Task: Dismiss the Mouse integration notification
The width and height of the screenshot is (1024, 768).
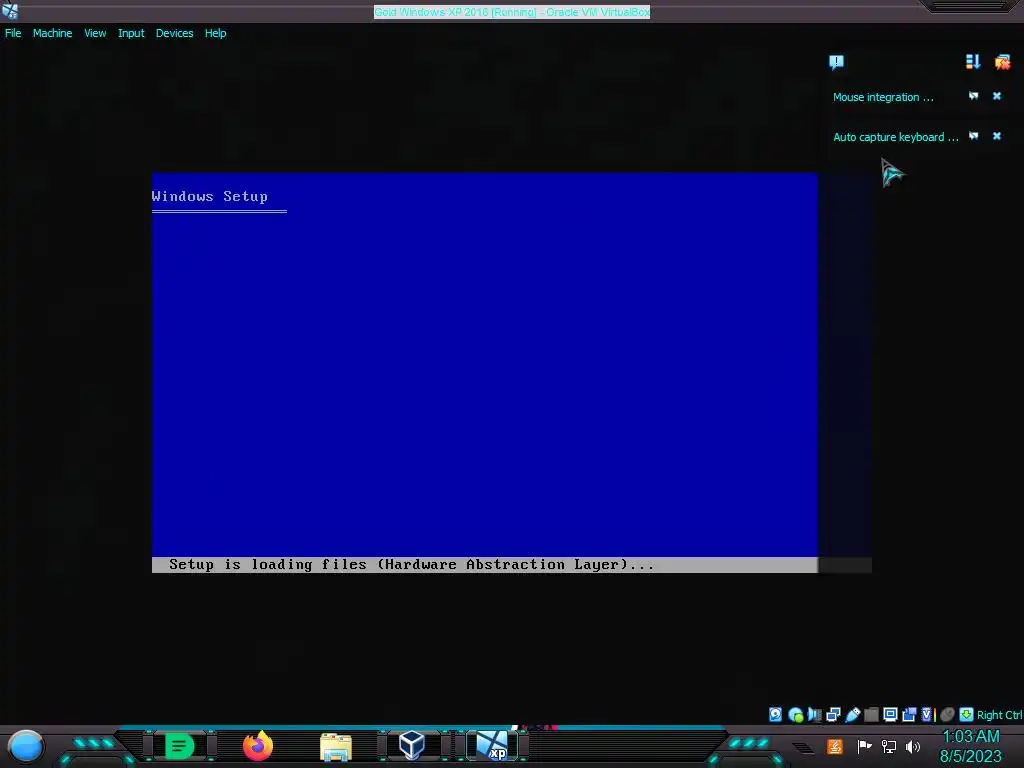Action: (x=997, y=96)
